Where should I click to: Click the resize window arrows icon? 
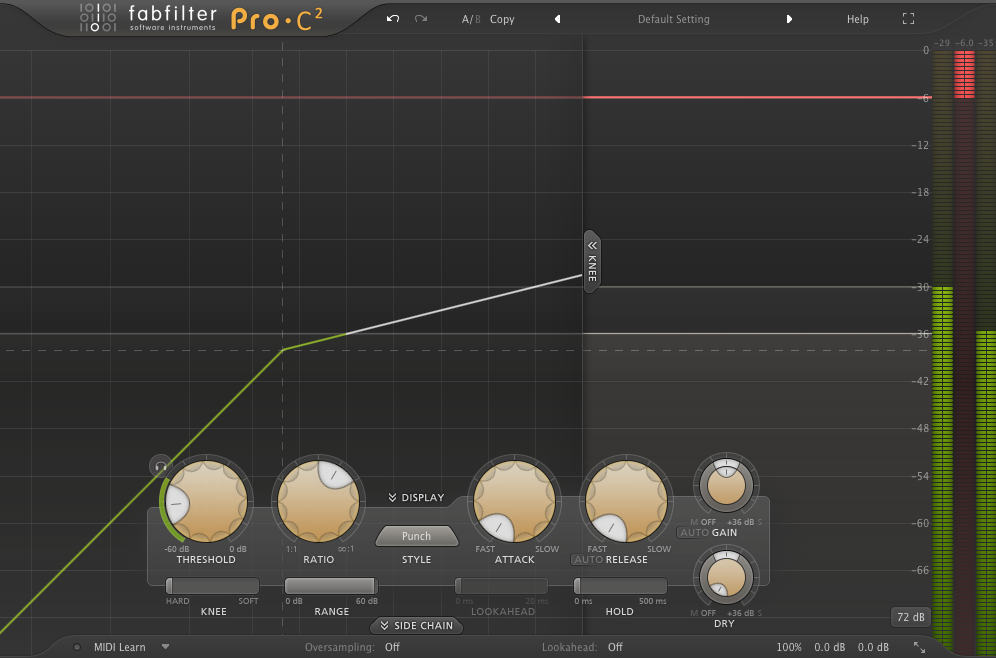coord(919,647)
